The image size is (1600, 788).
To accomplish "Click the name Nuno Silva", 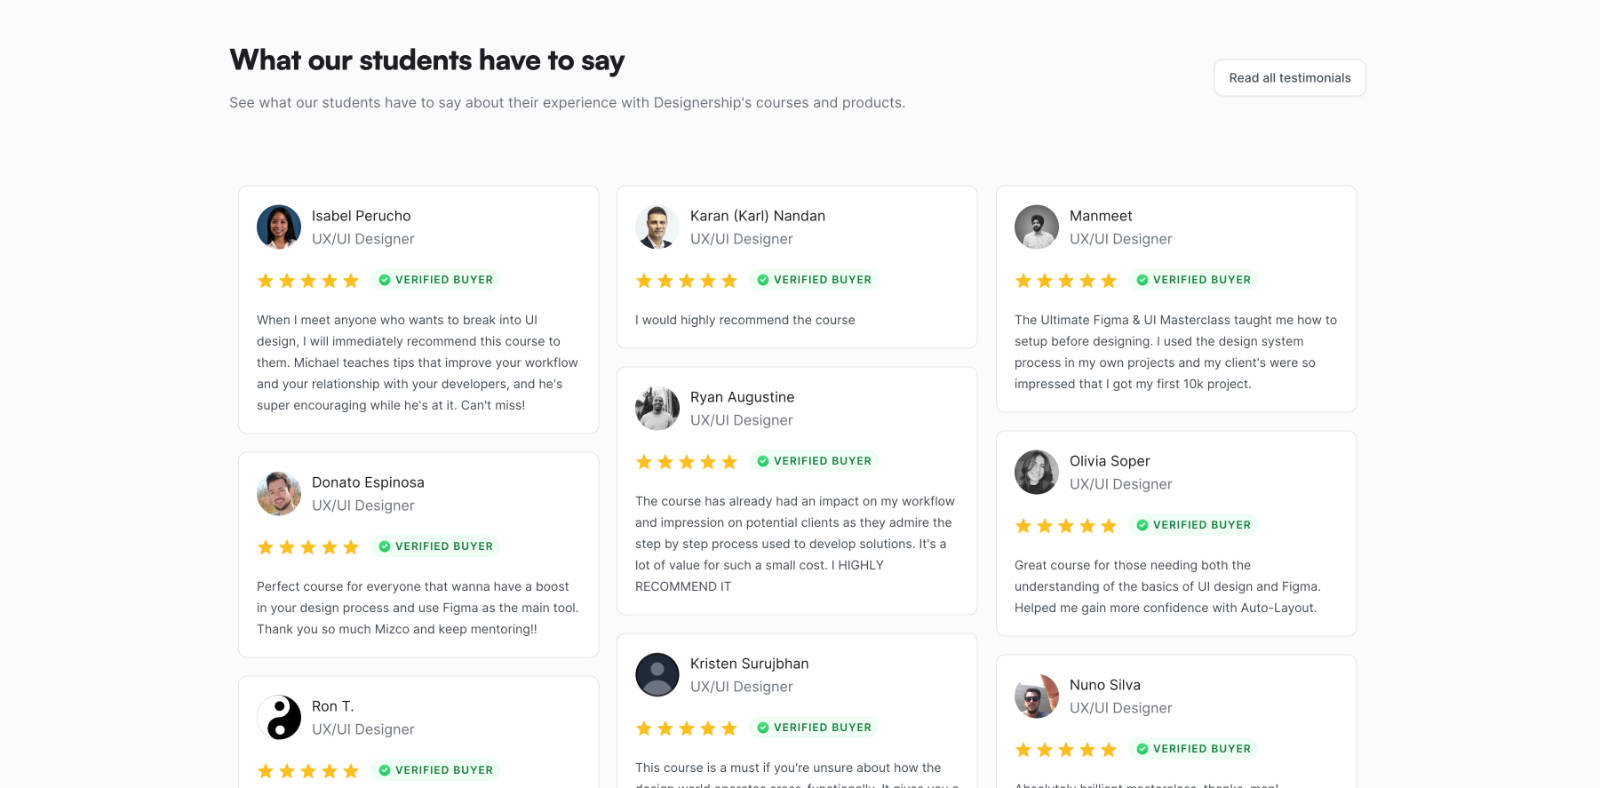I will pyautogui.click(x=1105, y=685).
